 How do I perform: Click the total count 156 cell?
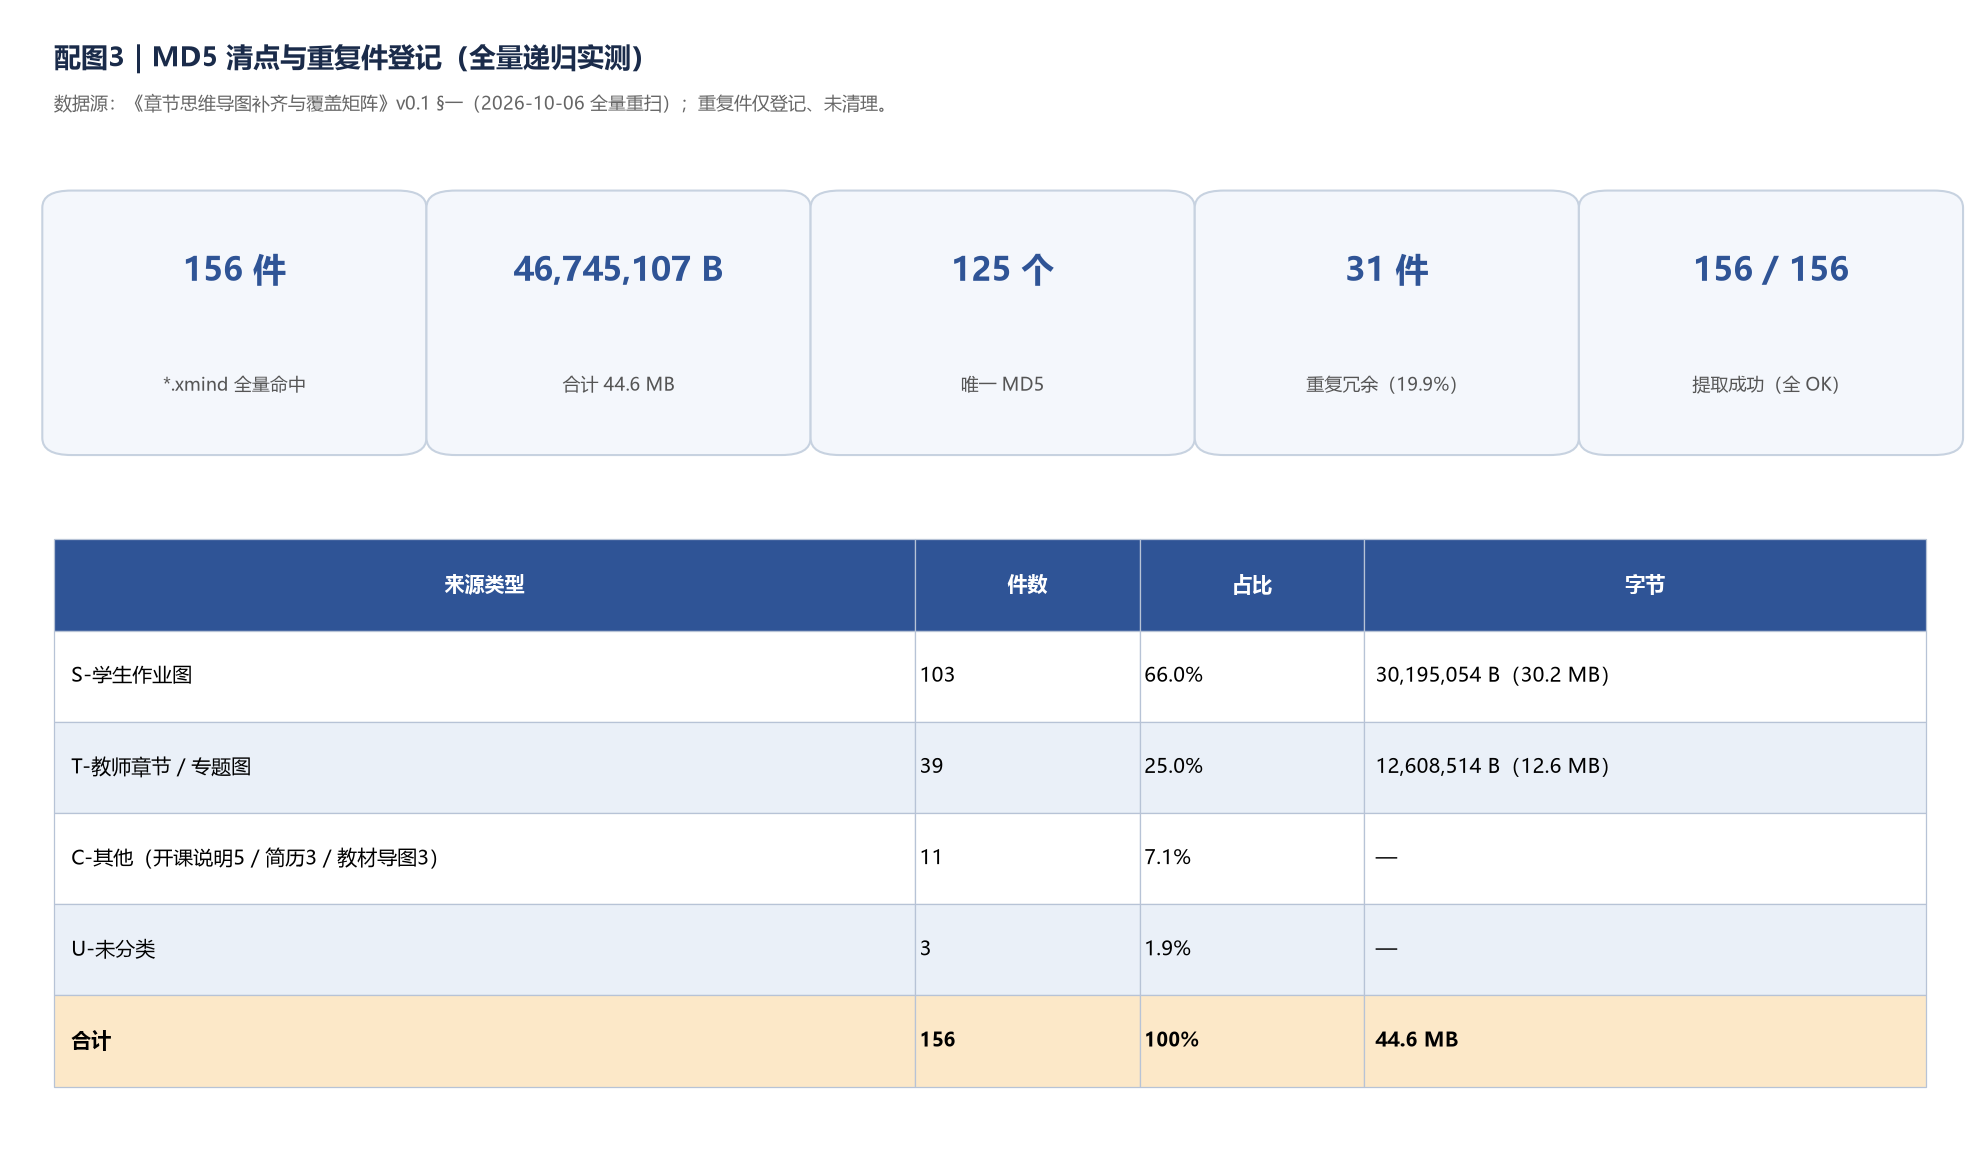pos(1027,1041)
